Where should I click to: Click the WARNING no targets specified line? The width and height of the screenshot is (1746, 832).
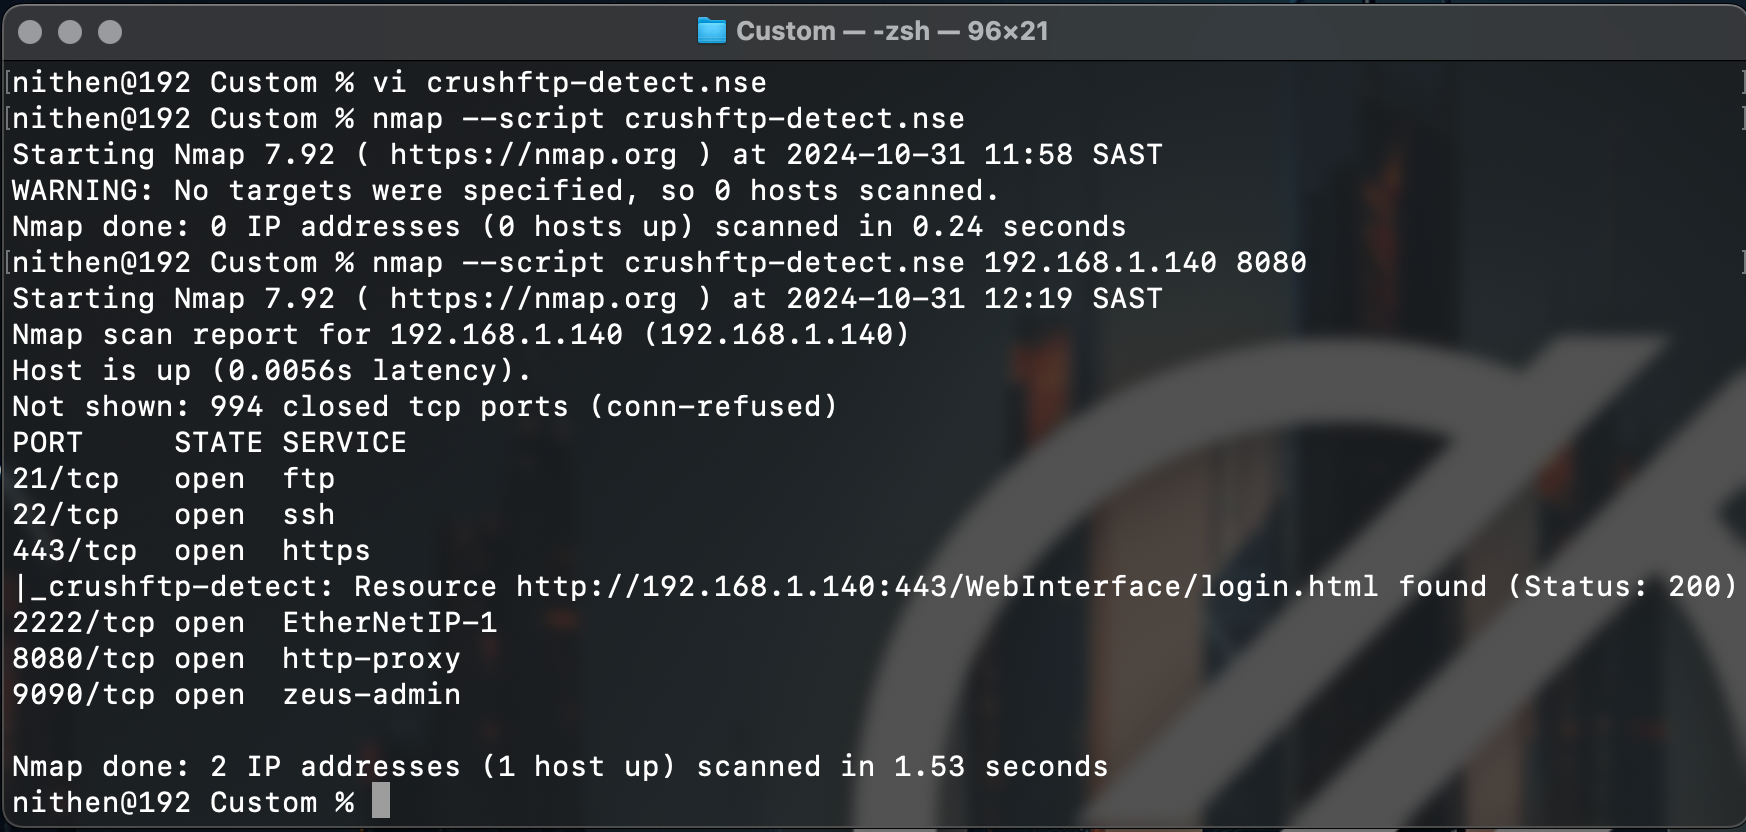(505, 191)
